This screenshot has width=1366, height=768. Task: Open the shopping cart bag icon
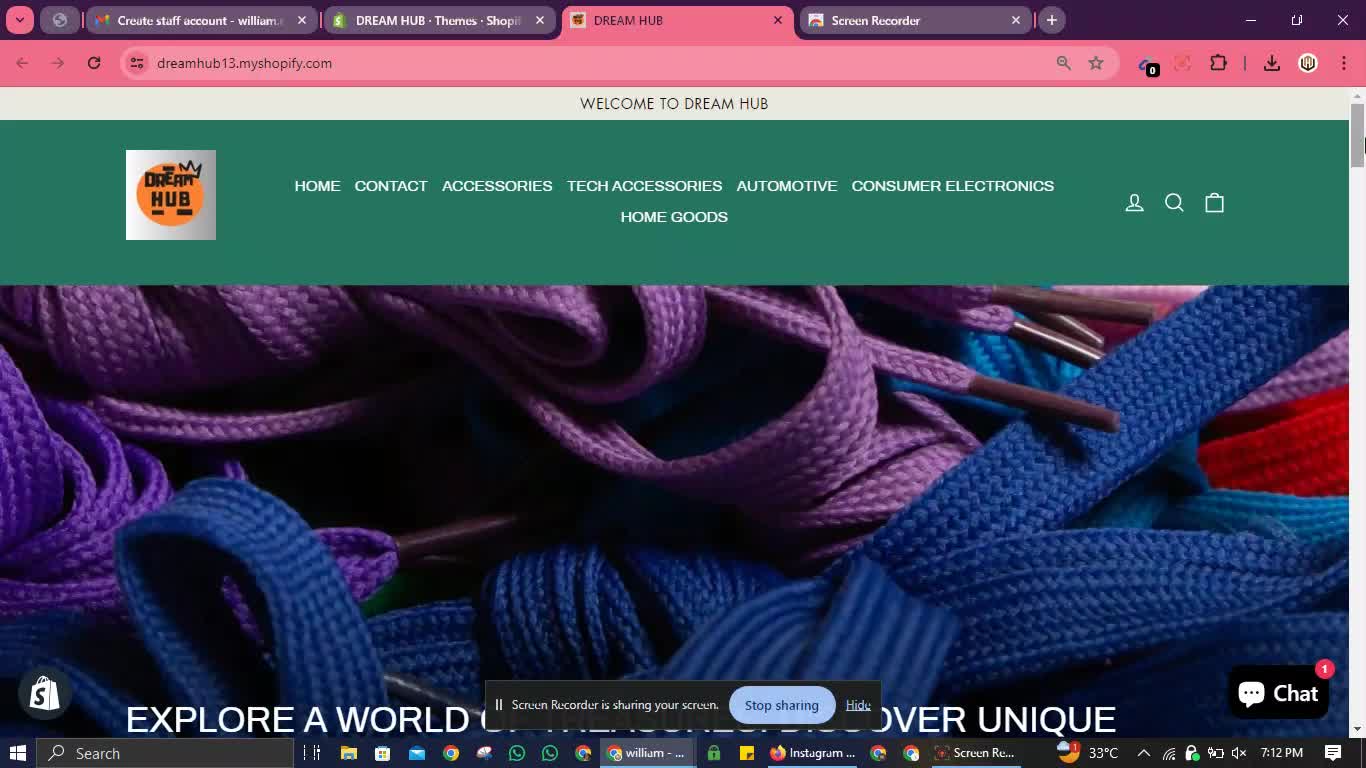point(1214,203)
